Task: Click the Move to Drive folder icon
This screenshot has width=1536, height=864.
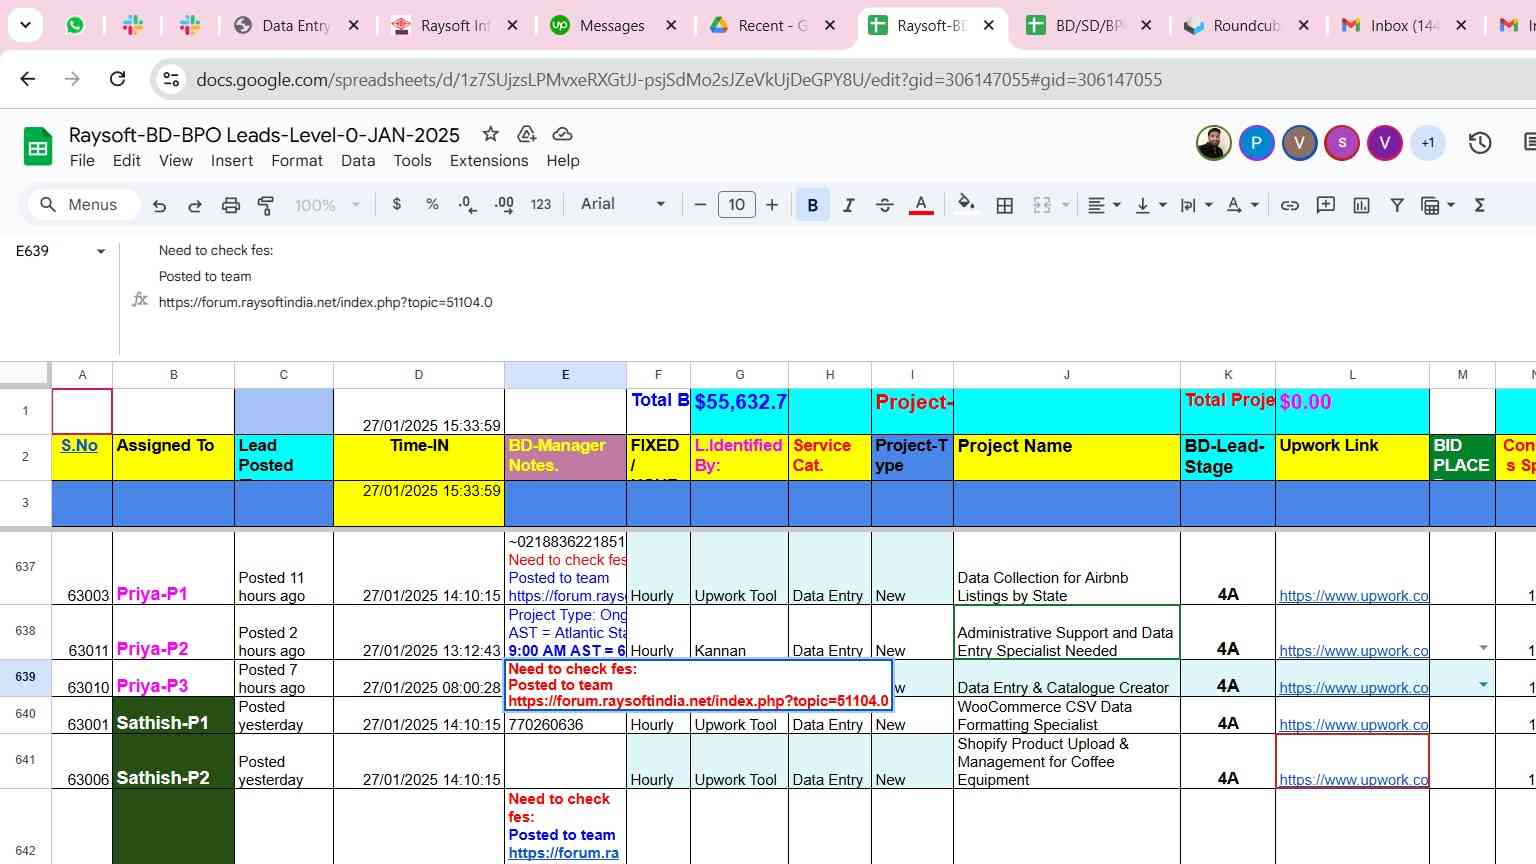Action: tap(526, 134)
